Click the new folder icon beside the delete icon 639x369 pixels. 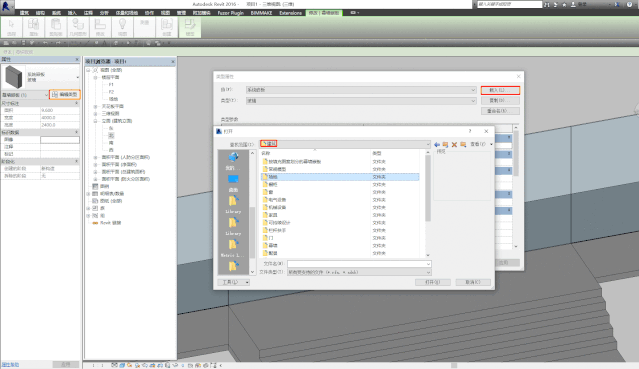(463, 144)
